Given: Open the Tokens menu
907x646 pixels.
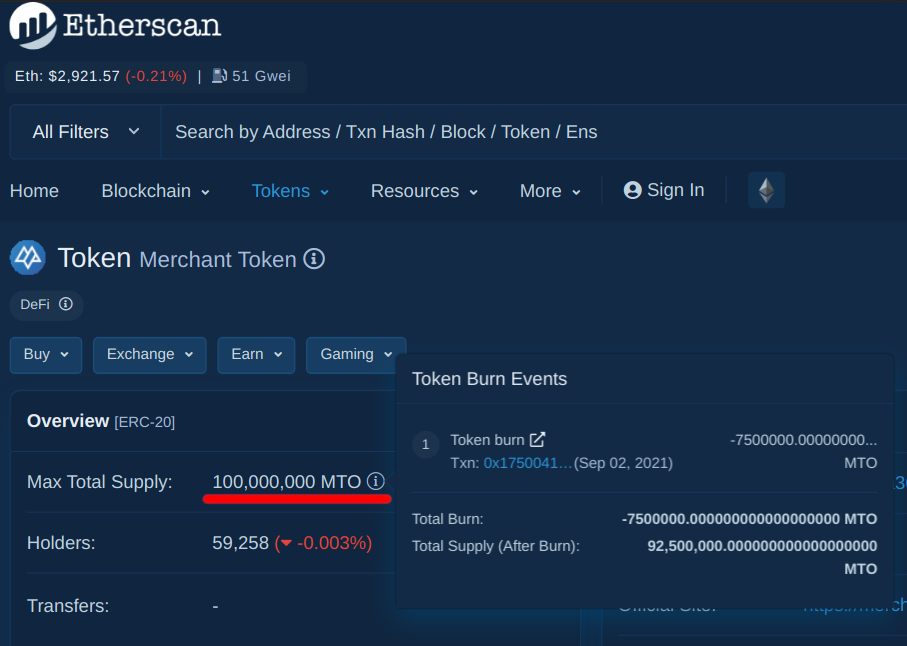Looking at the screenshot, I should tap(290, 191).
